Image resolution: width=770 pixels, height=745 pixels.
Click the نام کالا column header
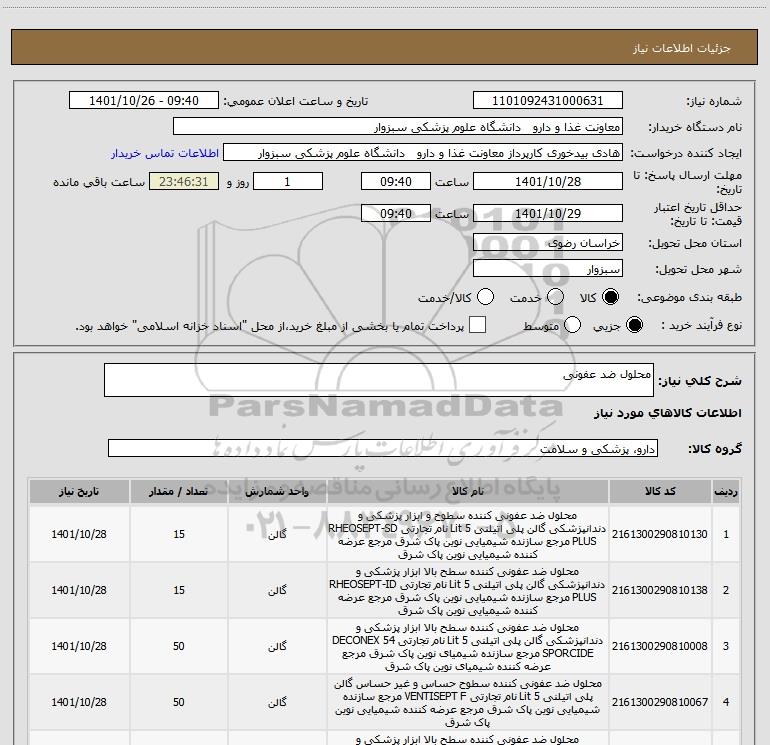click(468, 491)
